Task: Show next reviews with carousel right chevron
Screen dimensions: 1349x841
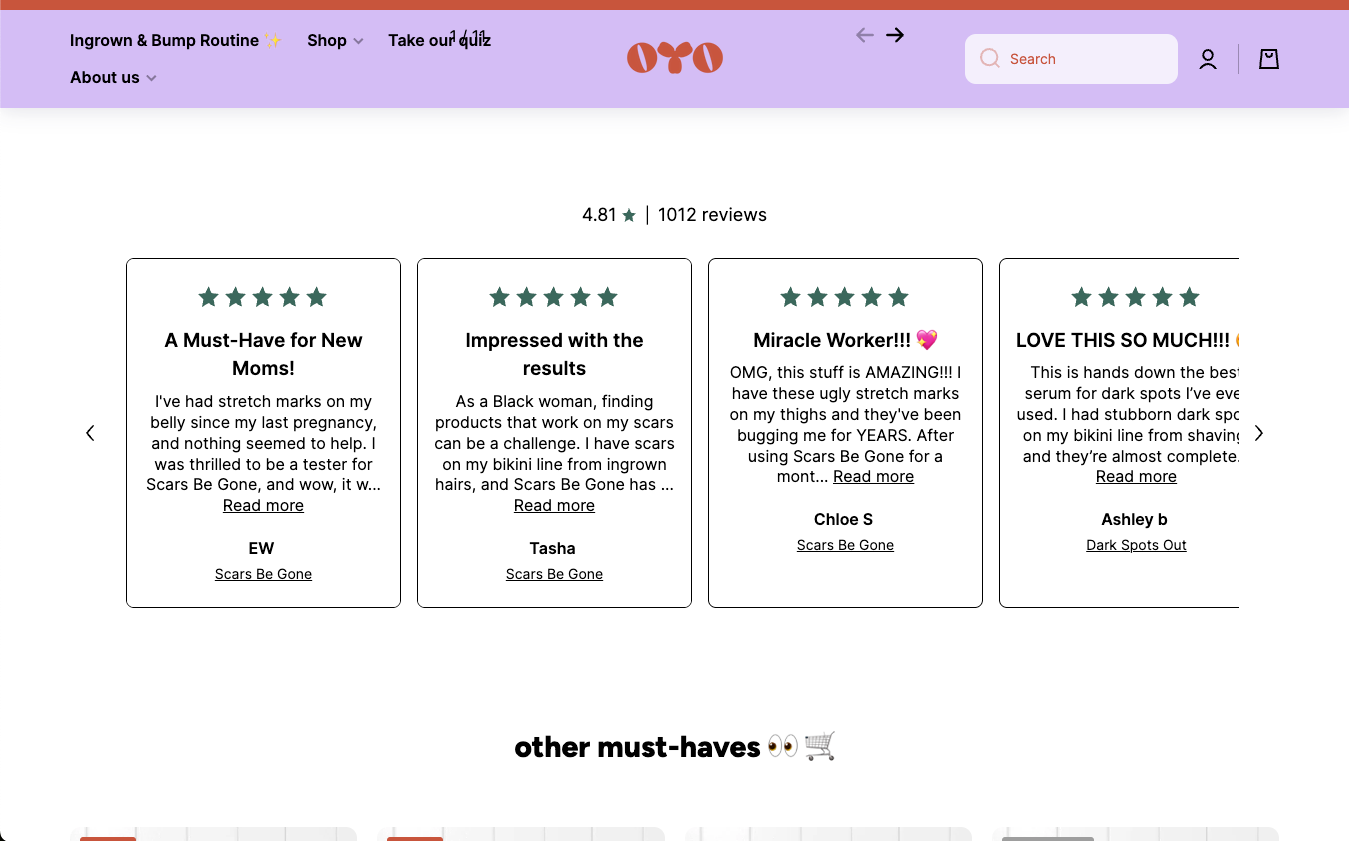Action: pos(1259,433)
